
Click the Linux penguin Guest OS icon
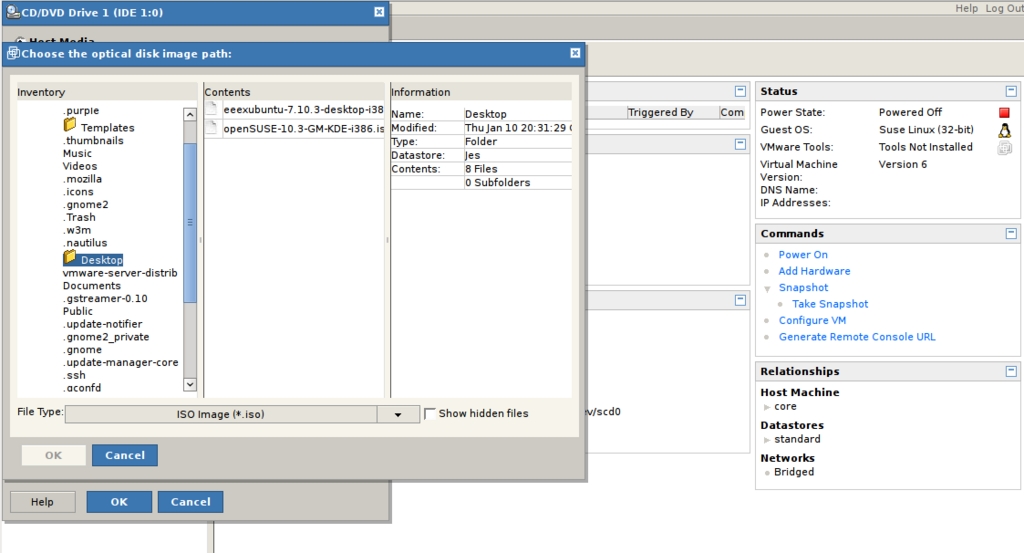click(x=1004, y=130)
